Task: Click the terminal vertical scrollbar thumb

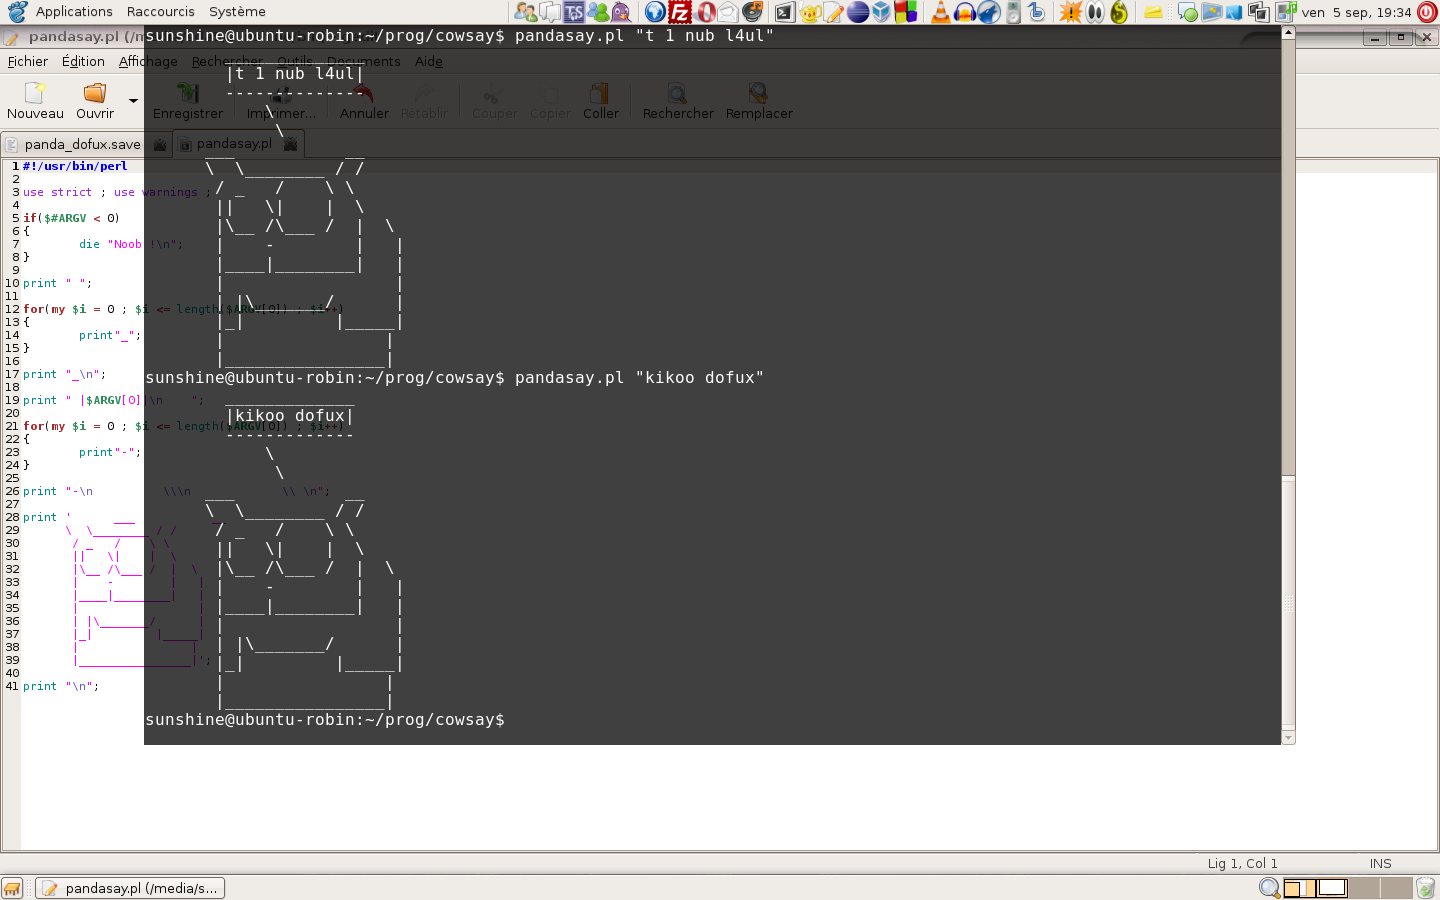Action: (x=1288, y=603)
